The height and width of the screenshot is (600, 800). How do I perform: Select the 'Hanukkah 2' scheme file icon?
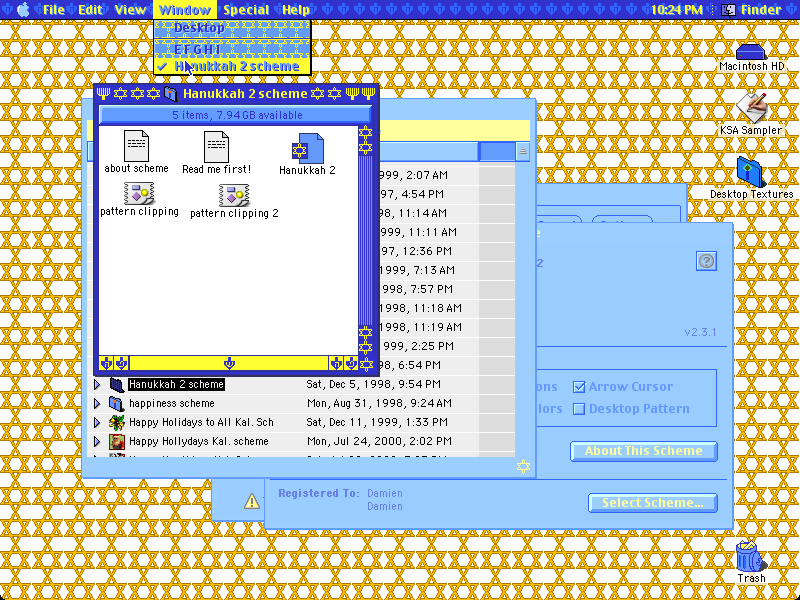pyautogui.click(x=308, y=148)
